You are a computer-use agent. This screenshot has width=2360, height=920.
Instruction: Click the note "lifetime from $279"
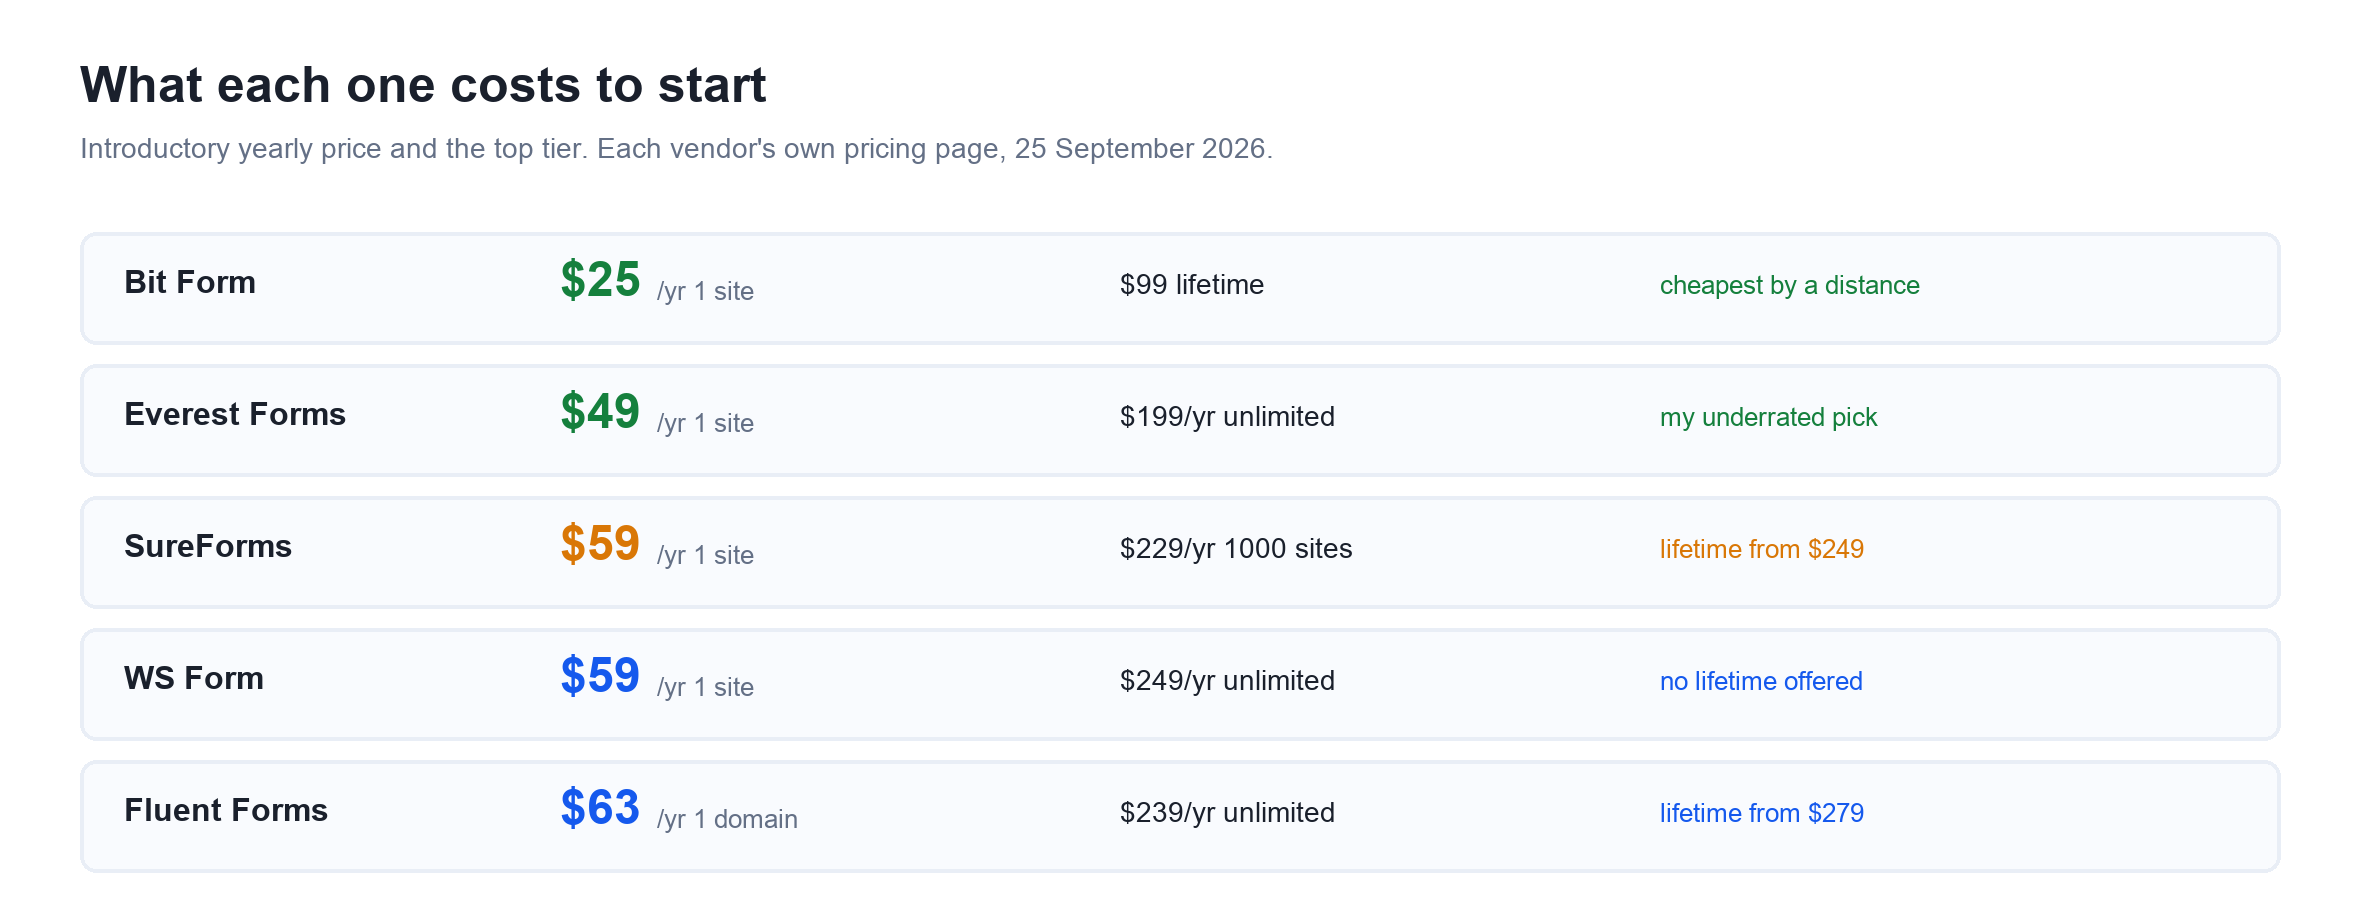(1762, 813)
